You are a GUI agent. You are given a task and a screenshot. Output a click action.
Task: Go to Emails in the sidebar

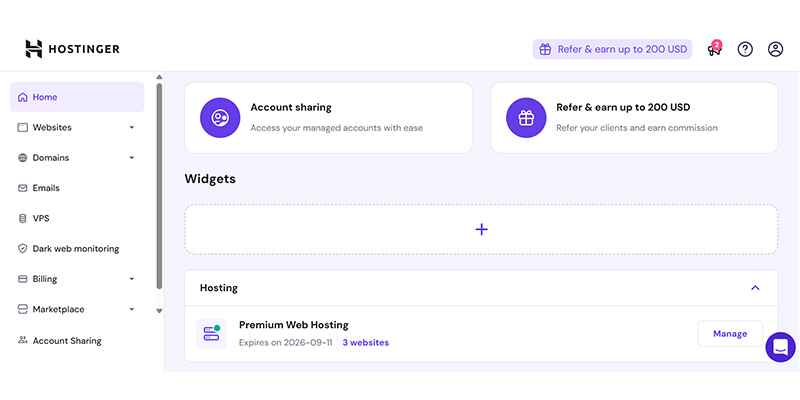(77, 188)
